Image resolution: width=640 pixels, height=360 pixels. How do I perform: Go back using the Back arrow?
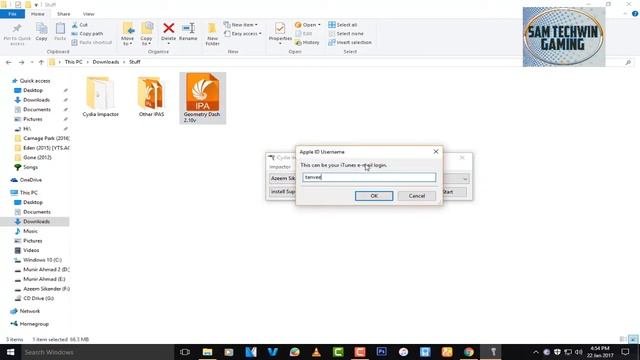[x=9, y=62]
